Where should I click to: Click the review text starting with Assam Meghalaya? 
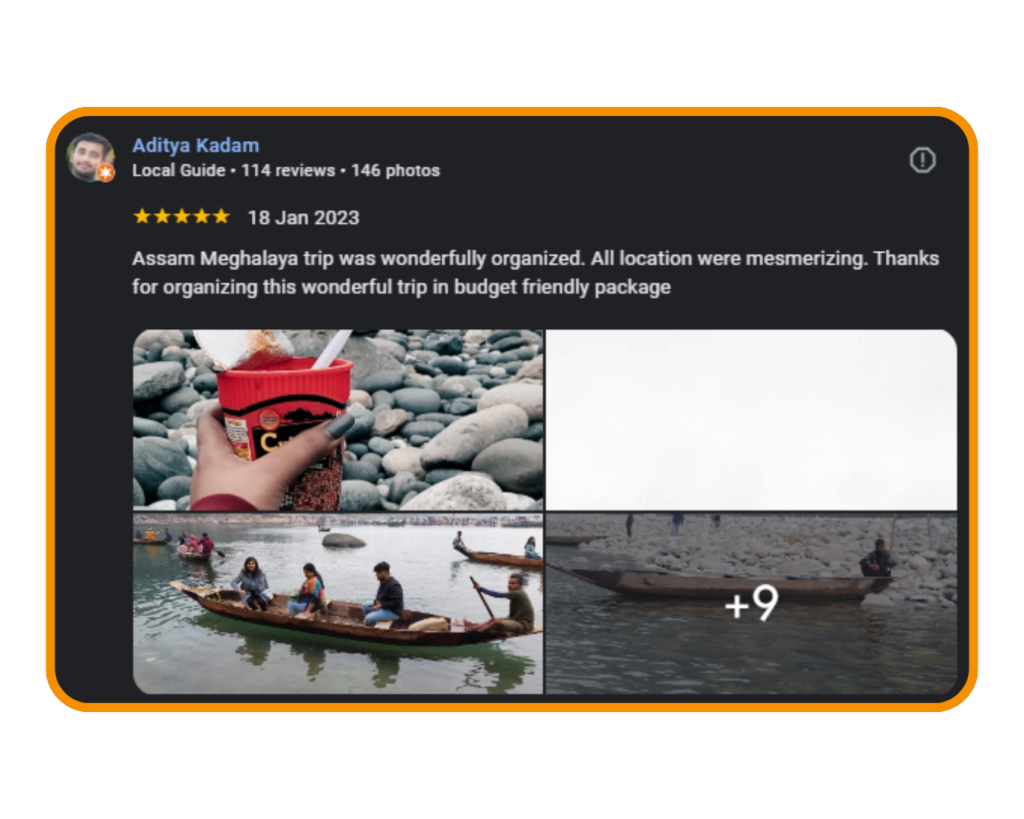[x=536, y=272]
